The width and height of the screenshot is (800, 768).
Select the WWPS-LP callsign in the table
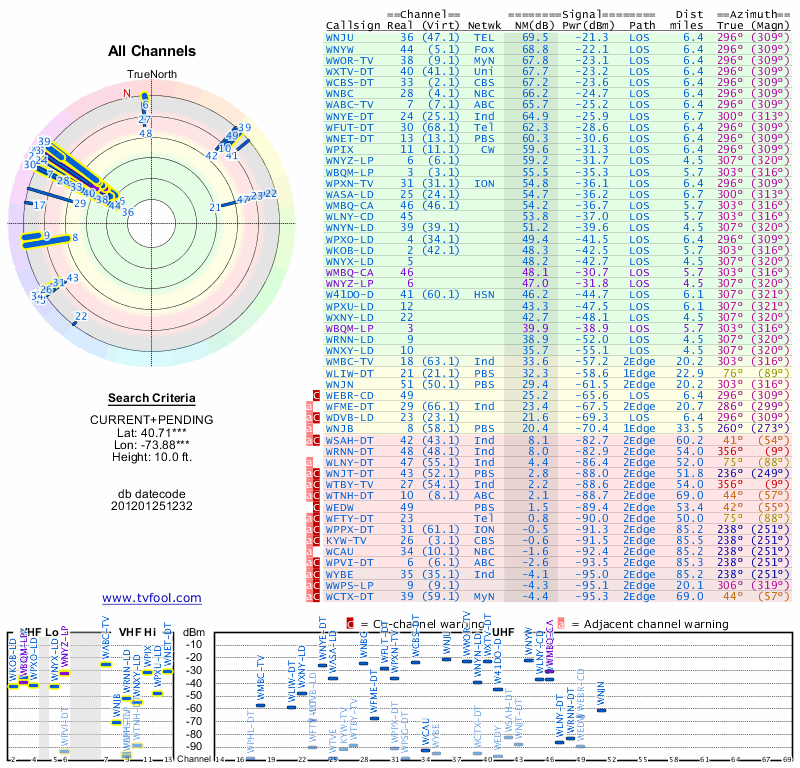(349, 585)
